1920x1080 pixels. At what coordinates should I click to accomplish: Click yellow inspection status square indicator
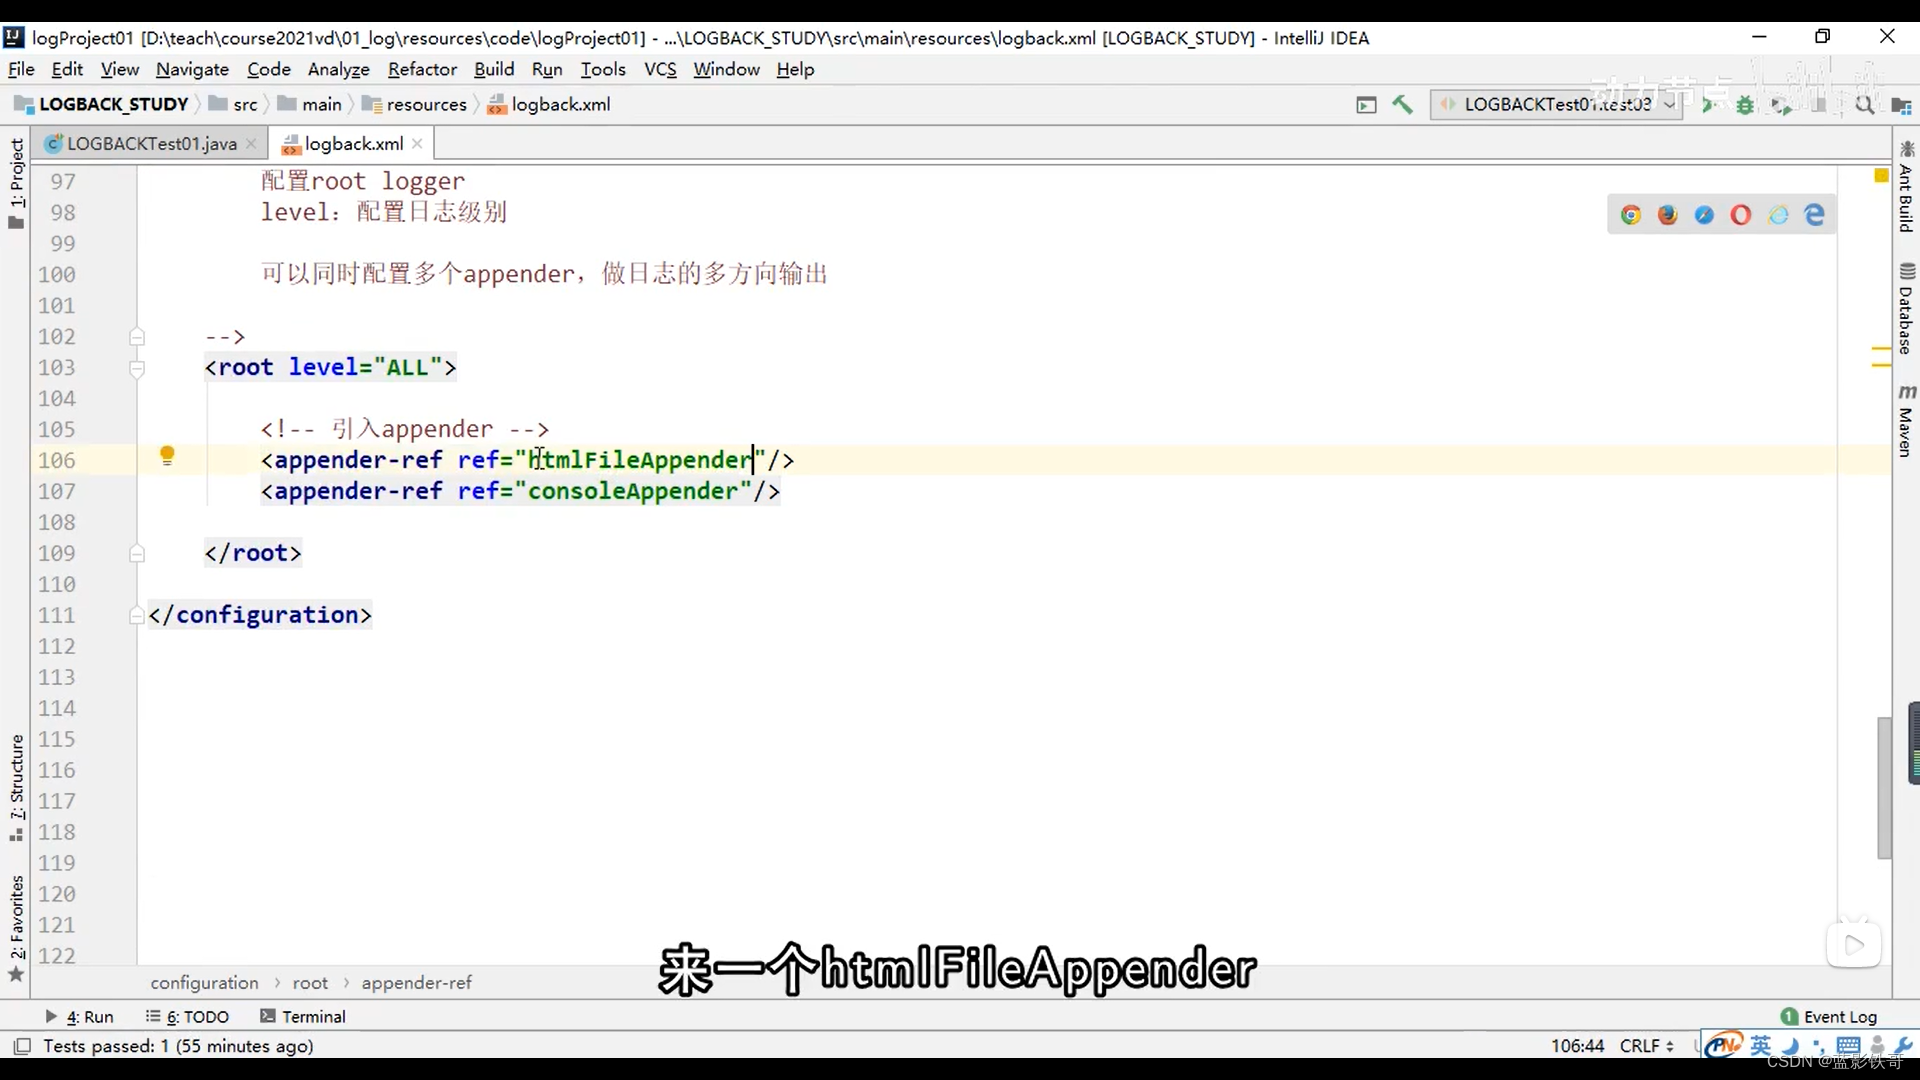coord(1881,176)
